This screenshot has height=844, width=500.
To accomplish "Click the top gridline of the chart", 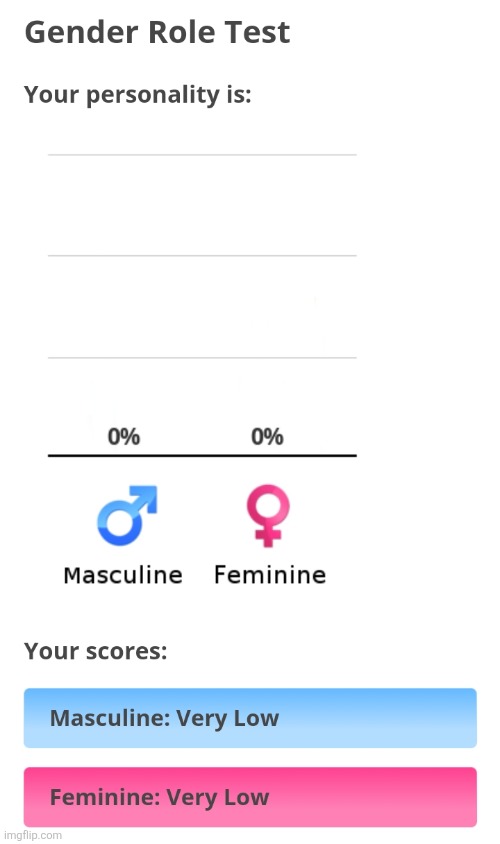I will point(202,154).
